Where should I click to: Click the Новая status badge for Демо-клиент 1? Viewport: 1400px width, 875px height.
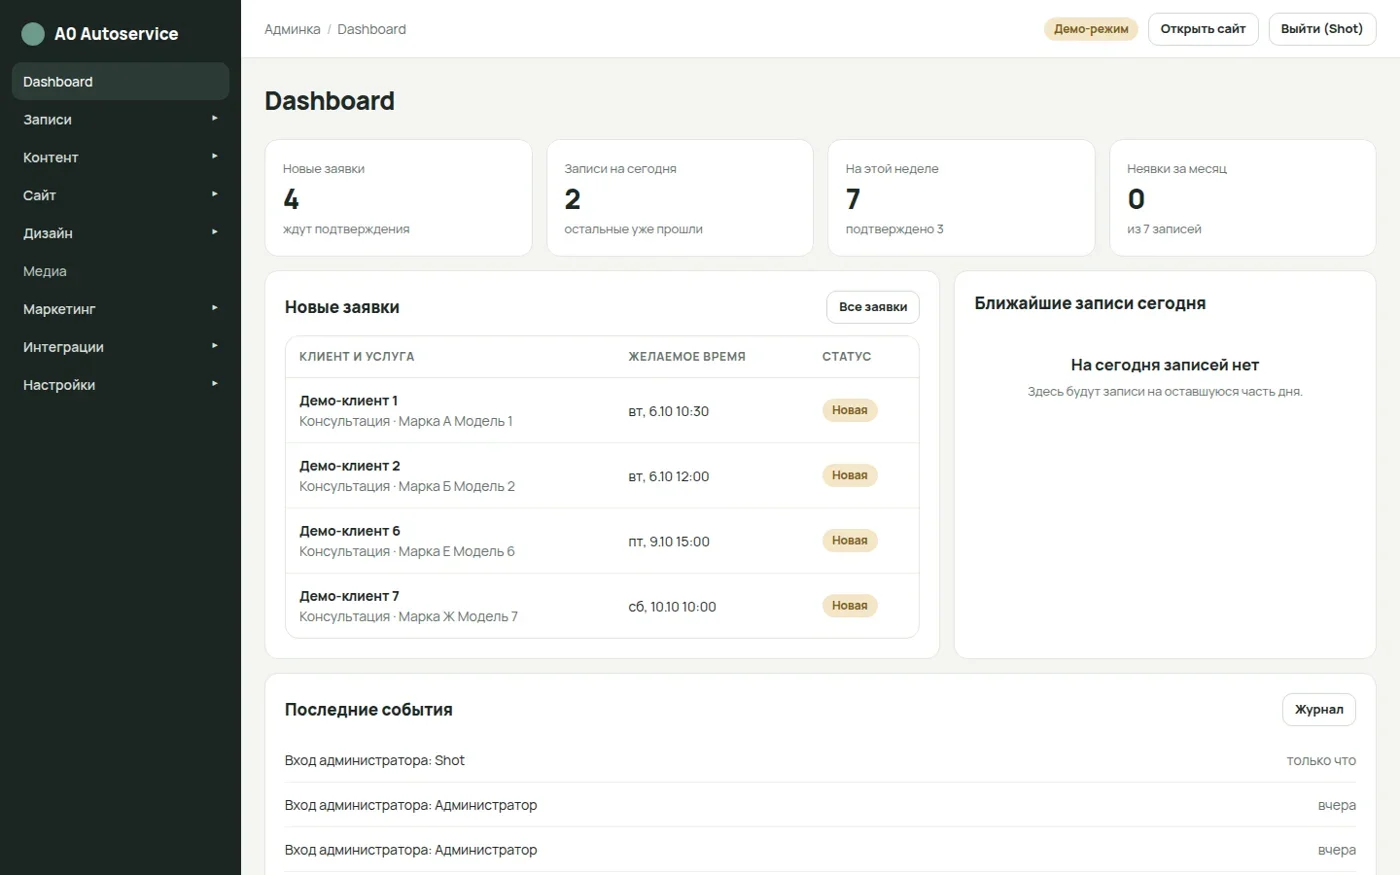pyautogui.click(x=850, y=410)
